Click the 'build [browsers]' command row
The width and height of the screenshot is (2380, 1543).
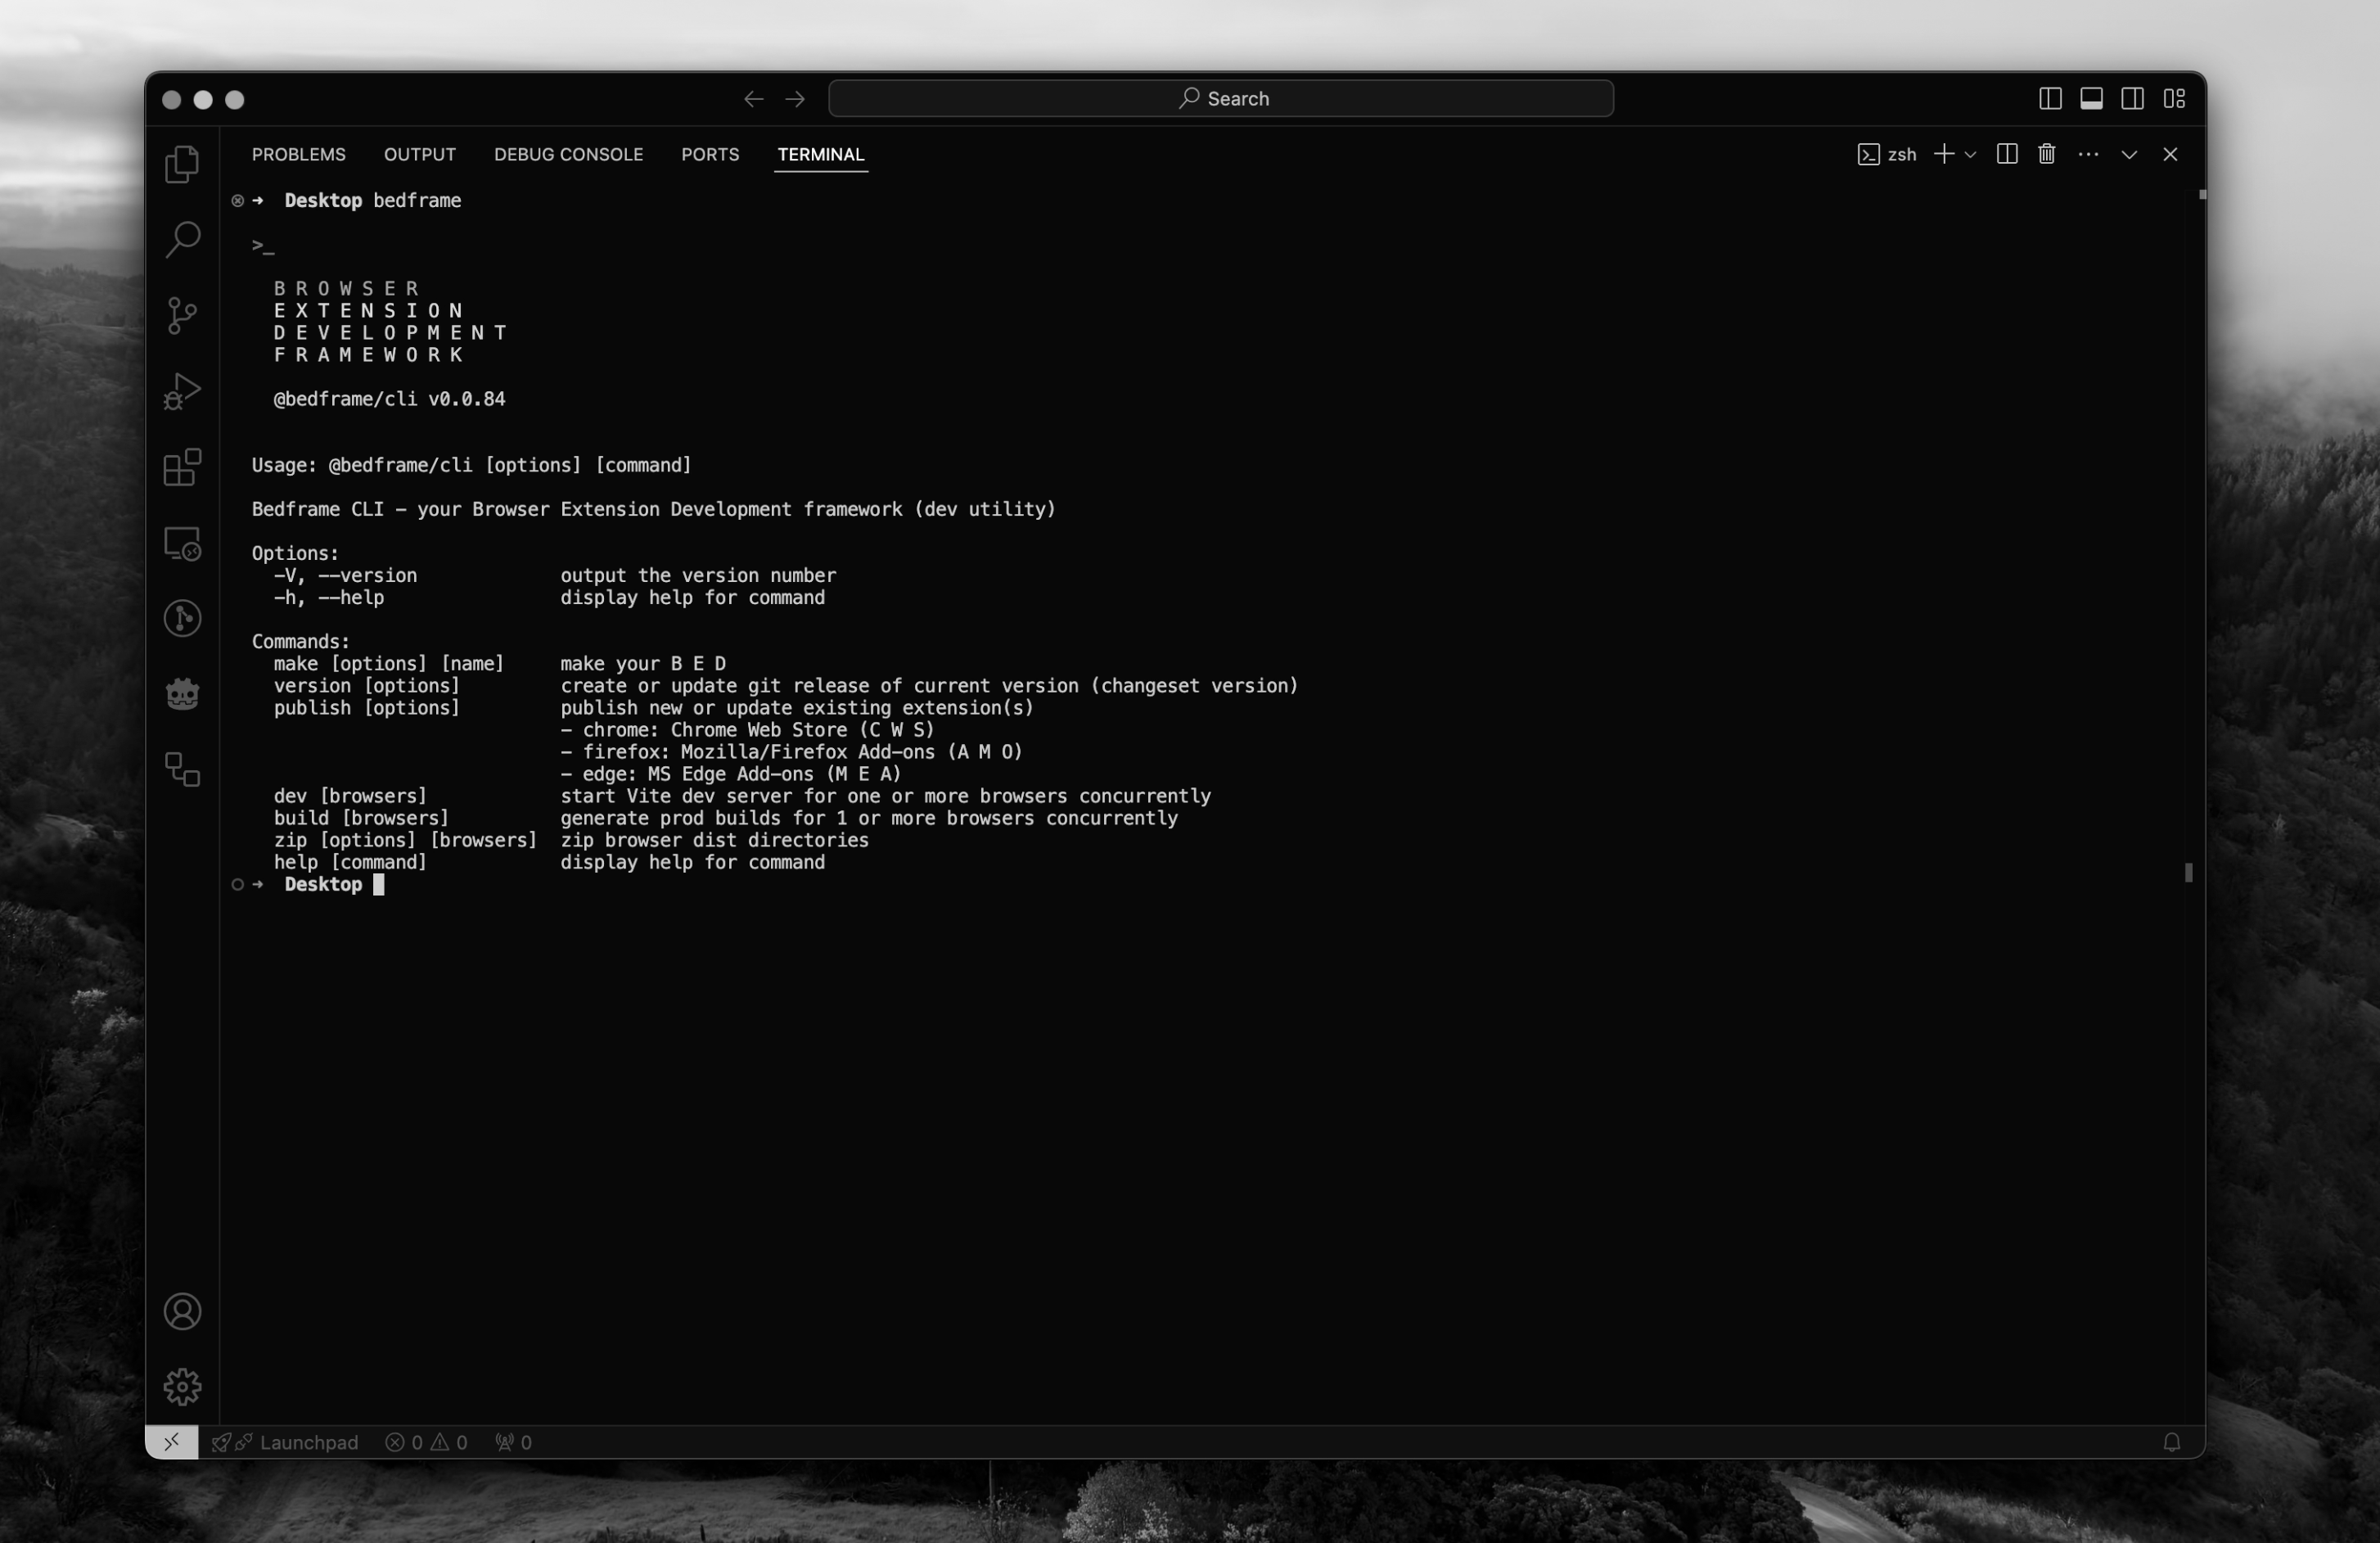pyautogui.click(x=726, y=818)
